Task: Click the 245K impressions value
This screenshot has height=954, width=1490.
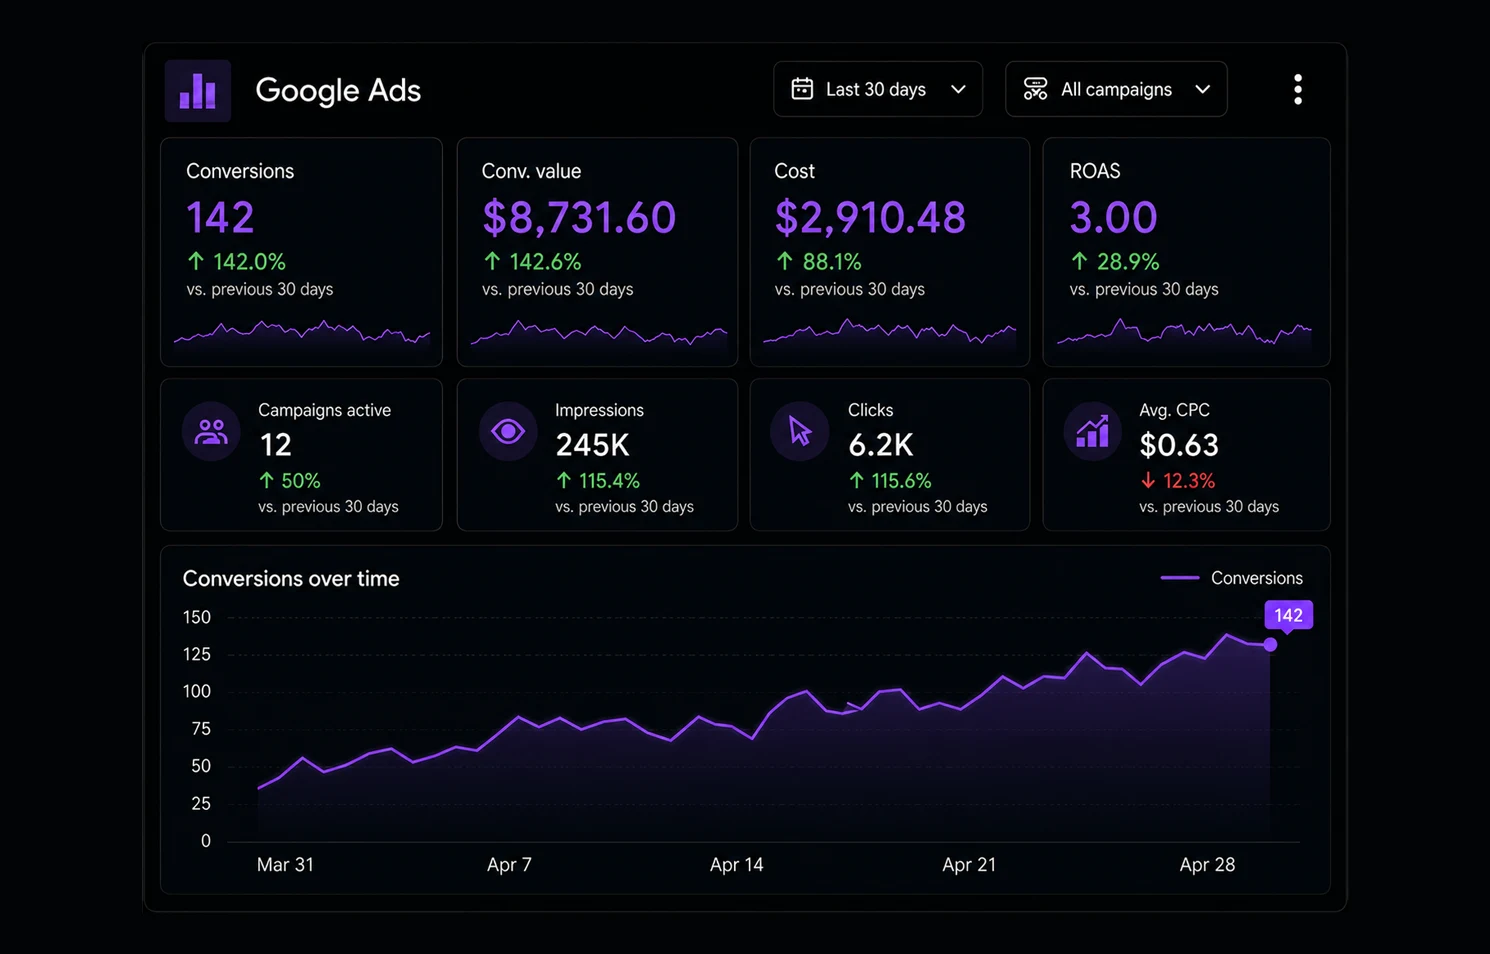Action: point(592,445)
